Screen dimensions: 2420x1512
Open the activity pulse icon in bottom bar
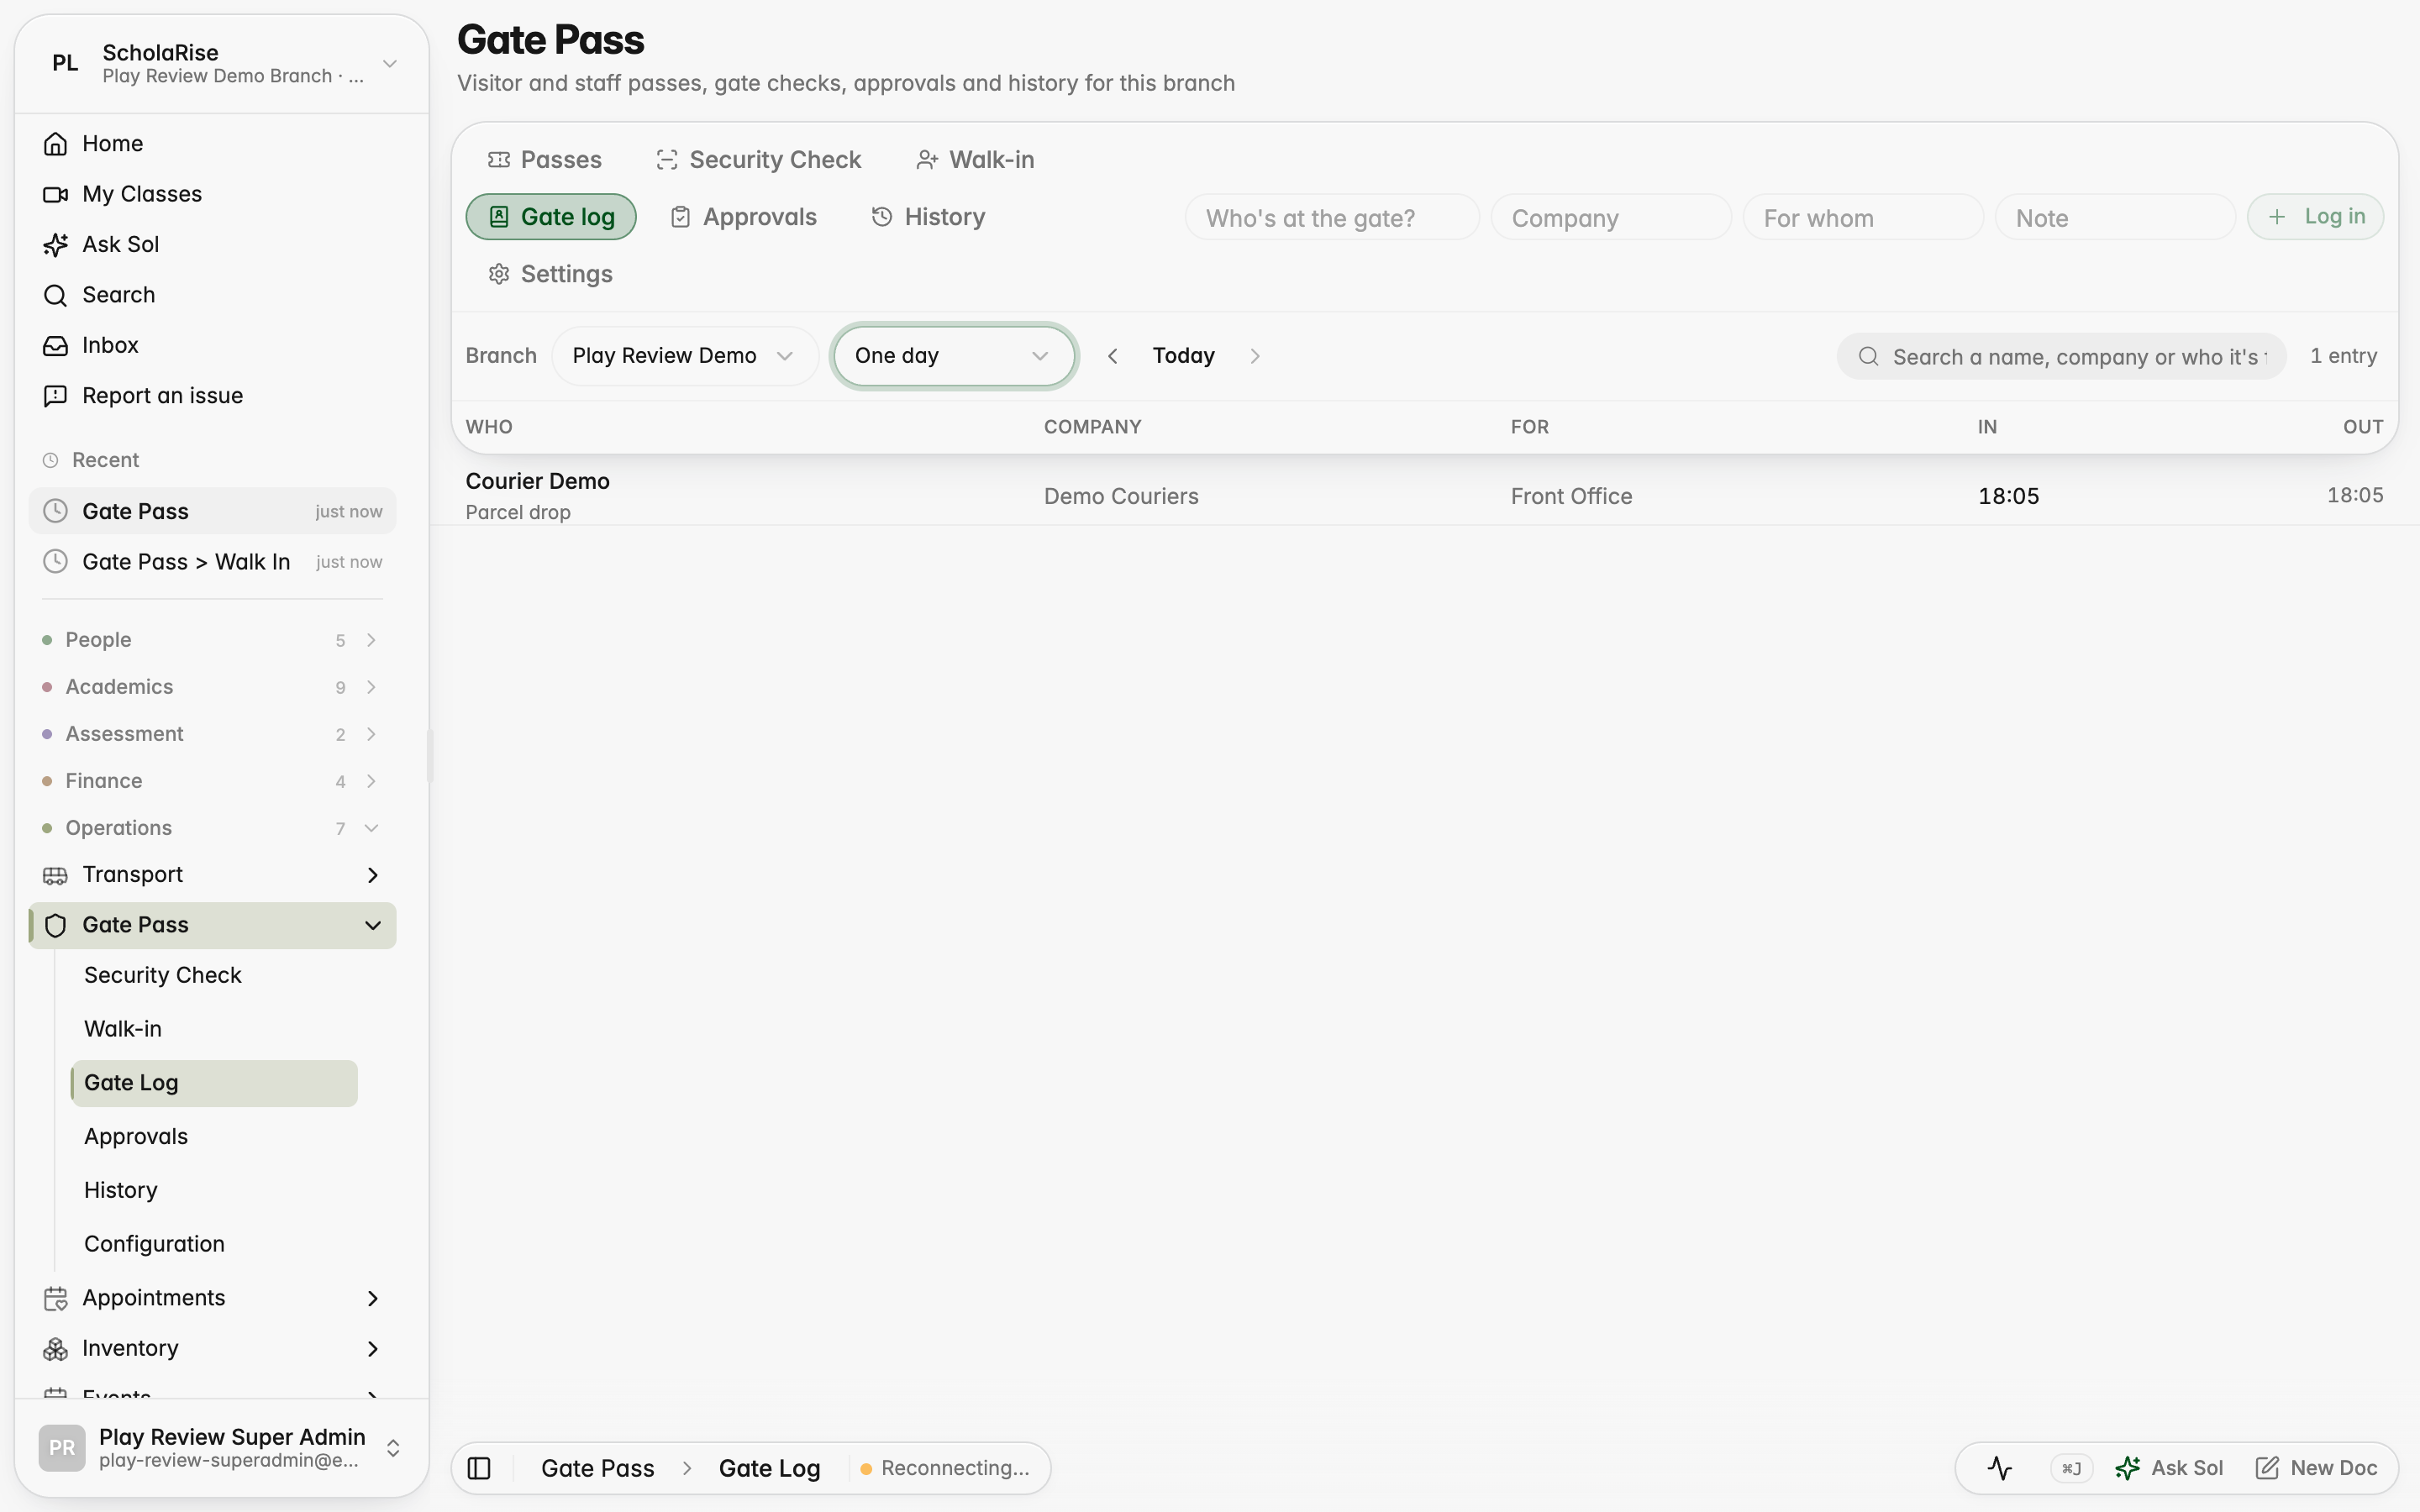(2000, 1468)
